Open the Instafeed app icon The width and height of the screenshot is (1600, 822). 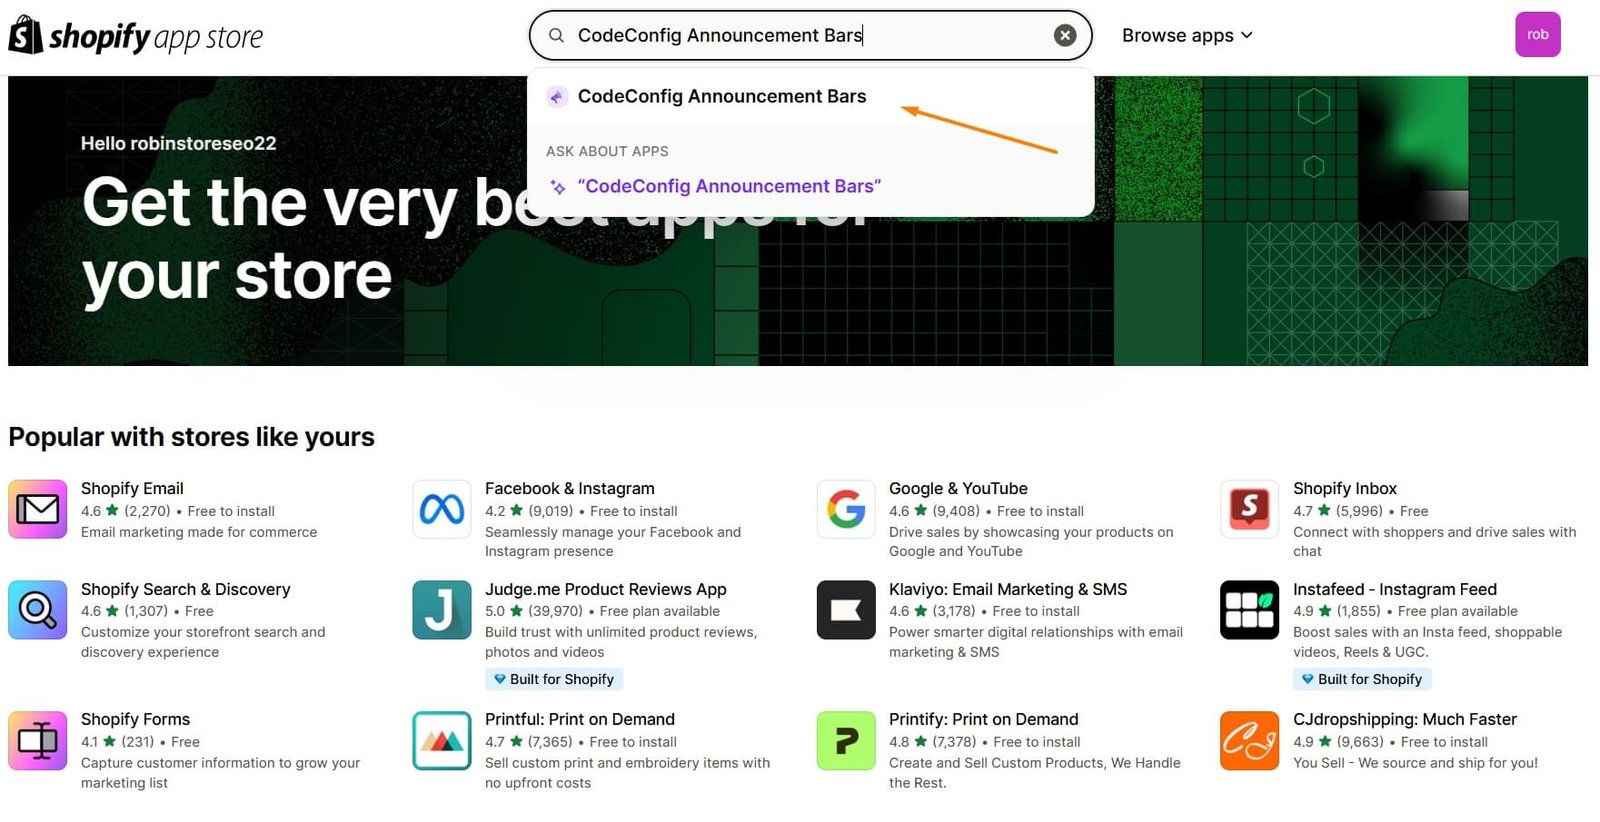tap(1250, 610)
